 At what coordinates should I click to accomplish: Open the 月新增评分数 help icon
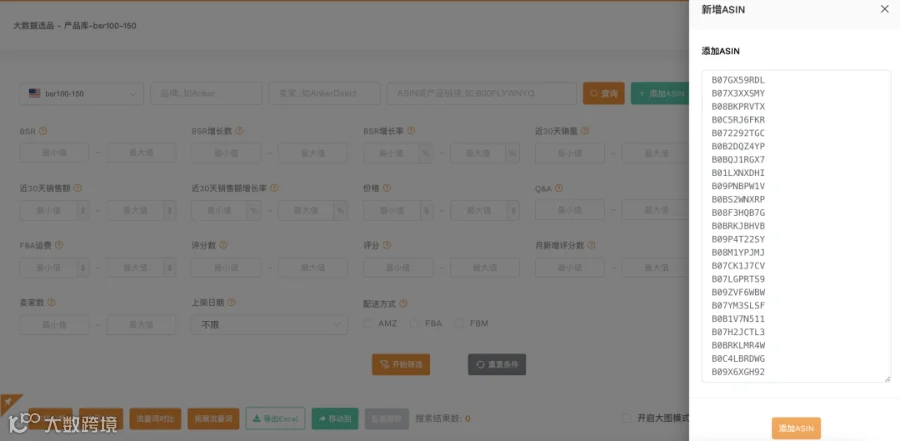pos(591,245)
